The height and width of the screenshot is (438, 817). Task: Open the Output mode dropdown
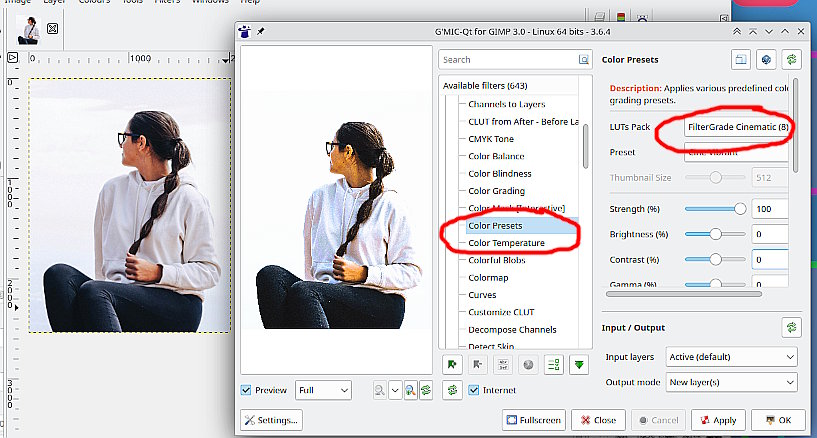(732, 382)
